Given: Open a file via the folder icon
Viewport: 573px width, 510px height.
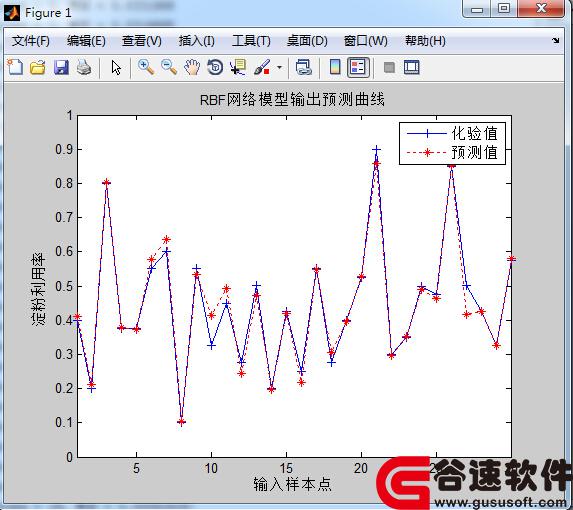Looking at the screenshot, I should click(38, 67).
